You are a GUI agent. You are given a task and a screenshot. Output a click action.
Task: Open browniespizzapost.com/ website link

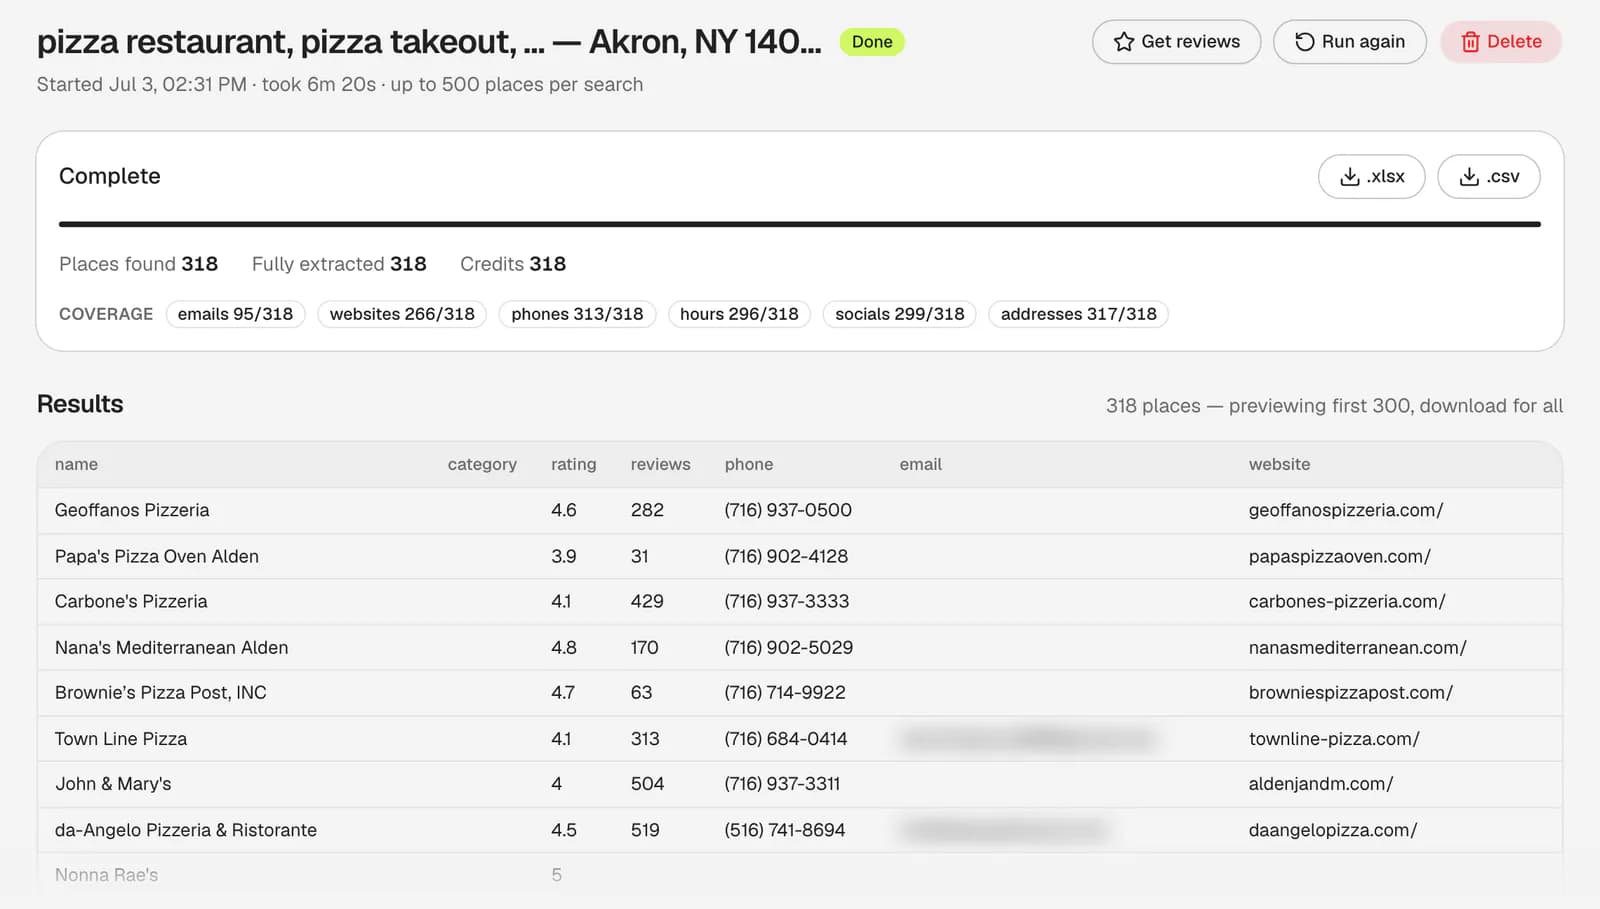(1351, 692)
